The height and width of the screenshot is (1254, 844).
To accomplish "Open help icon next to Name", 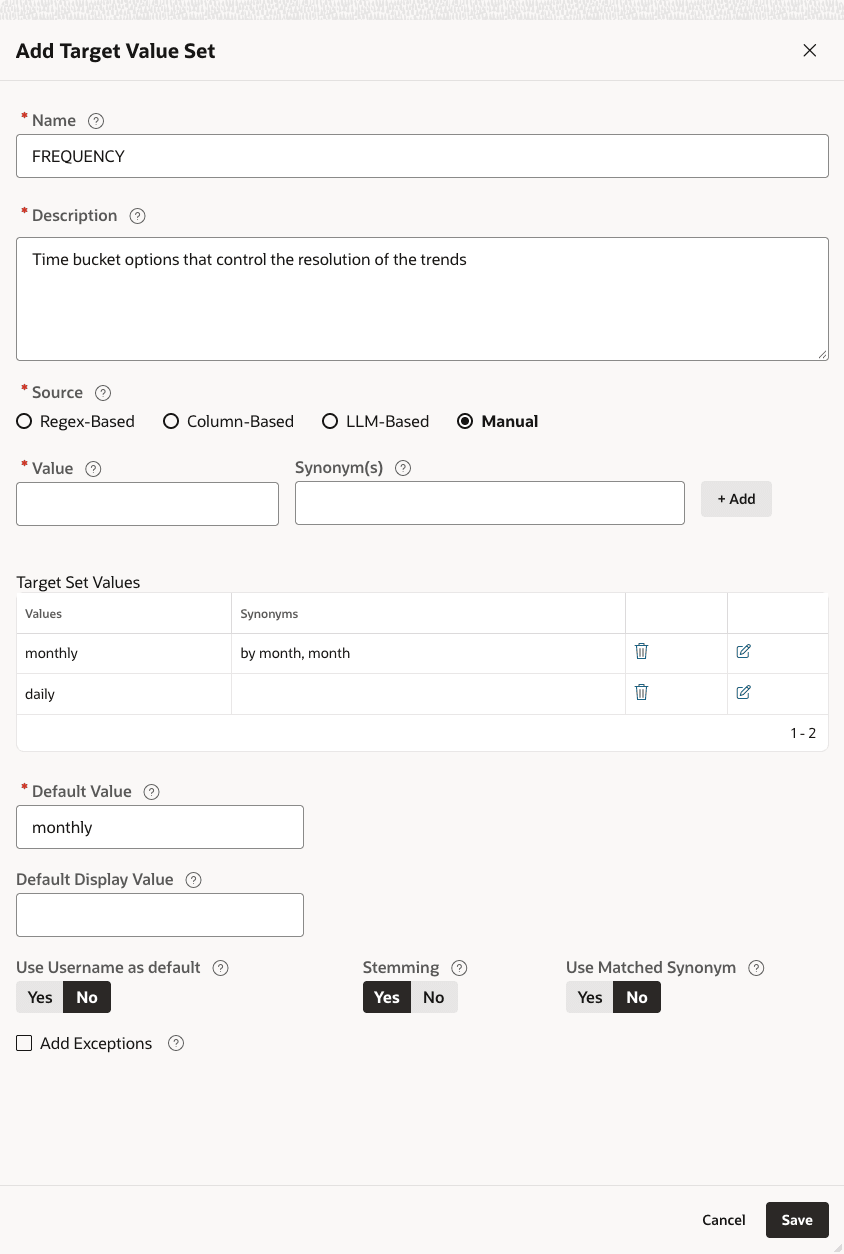I will point(96,121).
